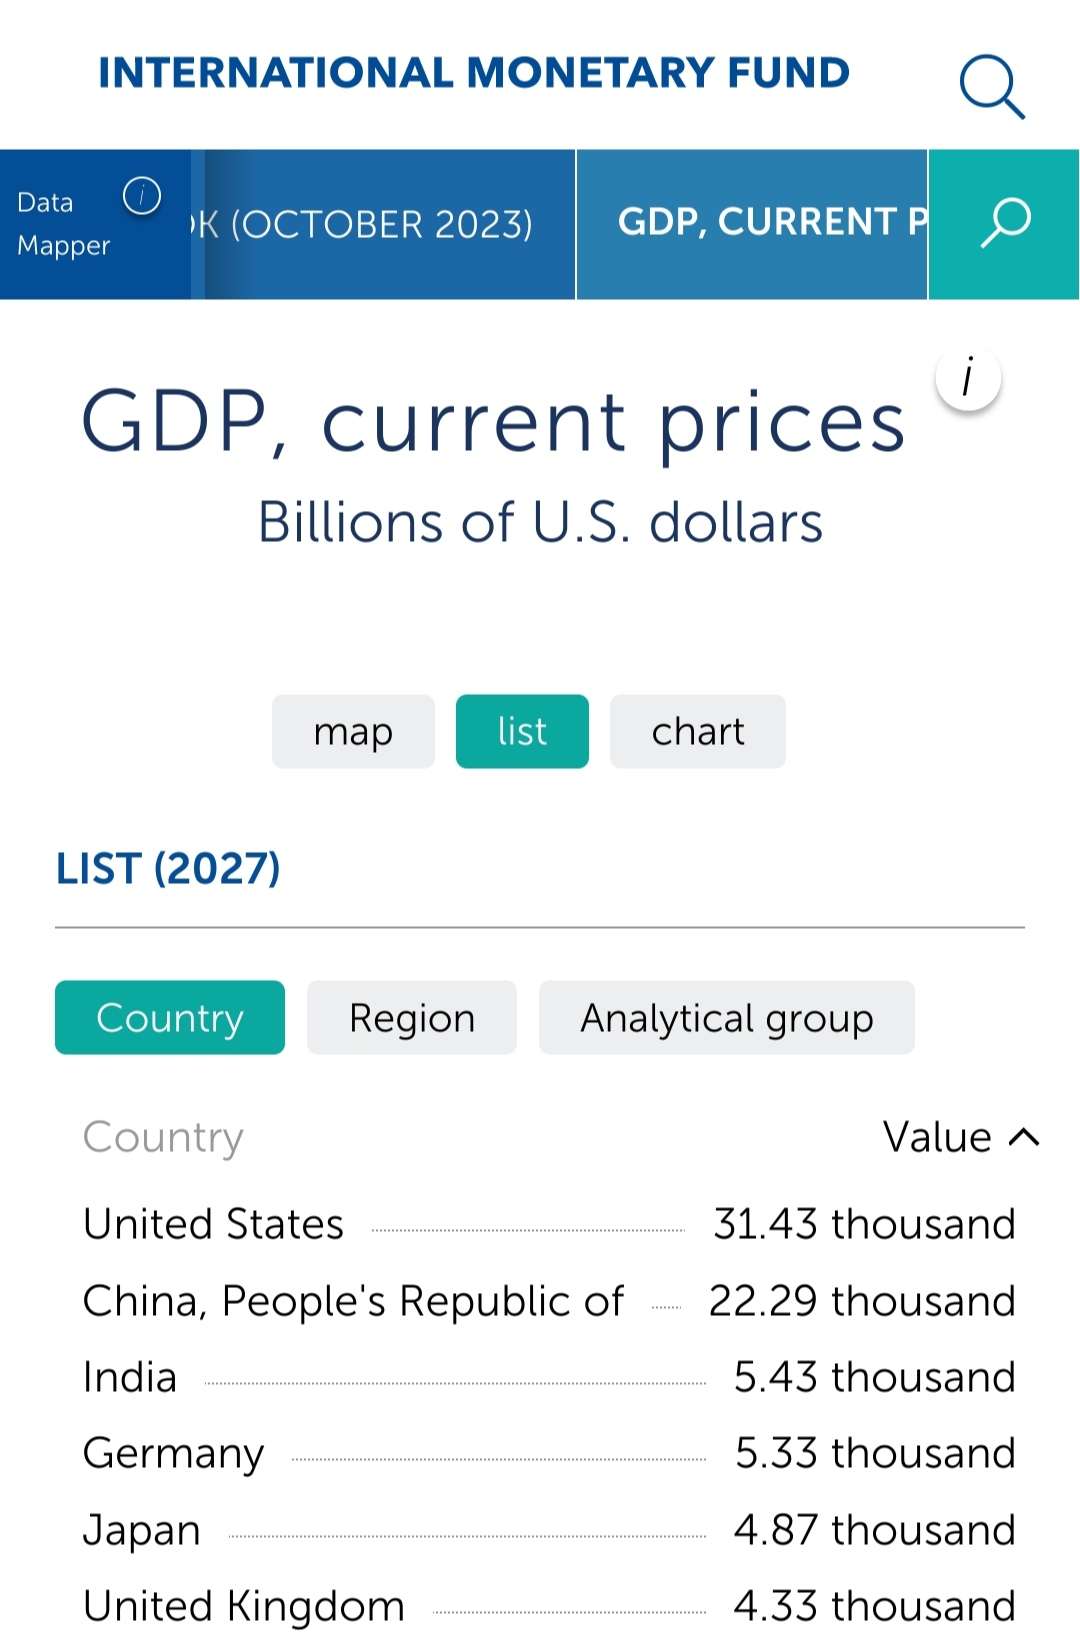The image size is (1080, 1651).
Task: Click the LIST (2027) heading
Action: click(x=168, y=868)
